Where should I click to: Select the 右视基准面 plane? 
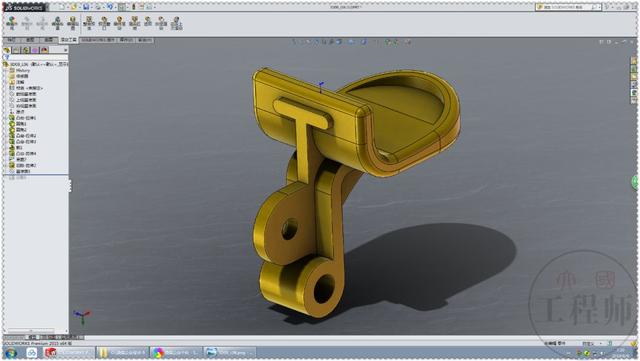coord(26,106)
